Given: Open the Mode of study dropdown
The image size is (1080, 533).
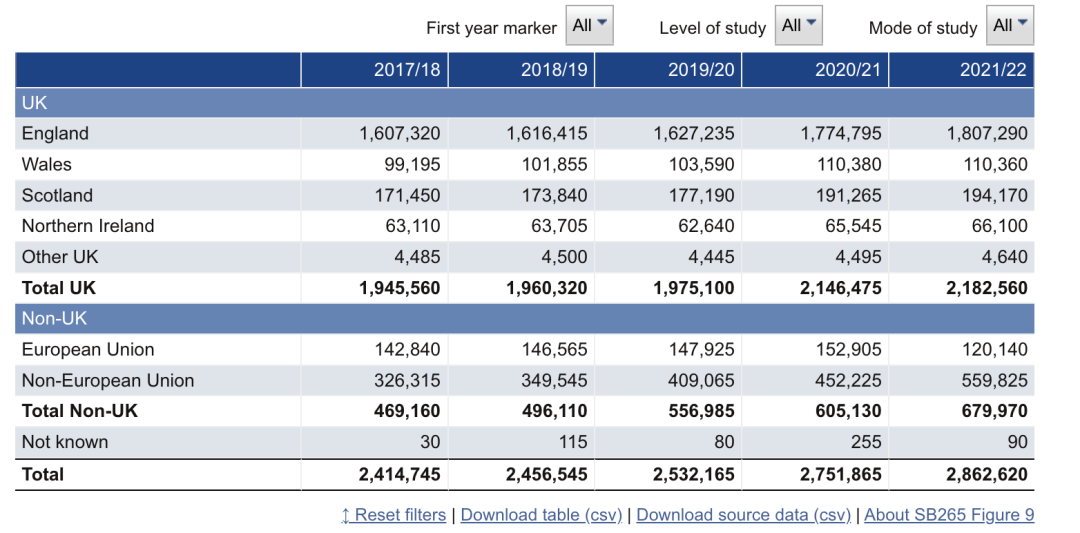Looking at the screenshot, I should pos(1009,26).
